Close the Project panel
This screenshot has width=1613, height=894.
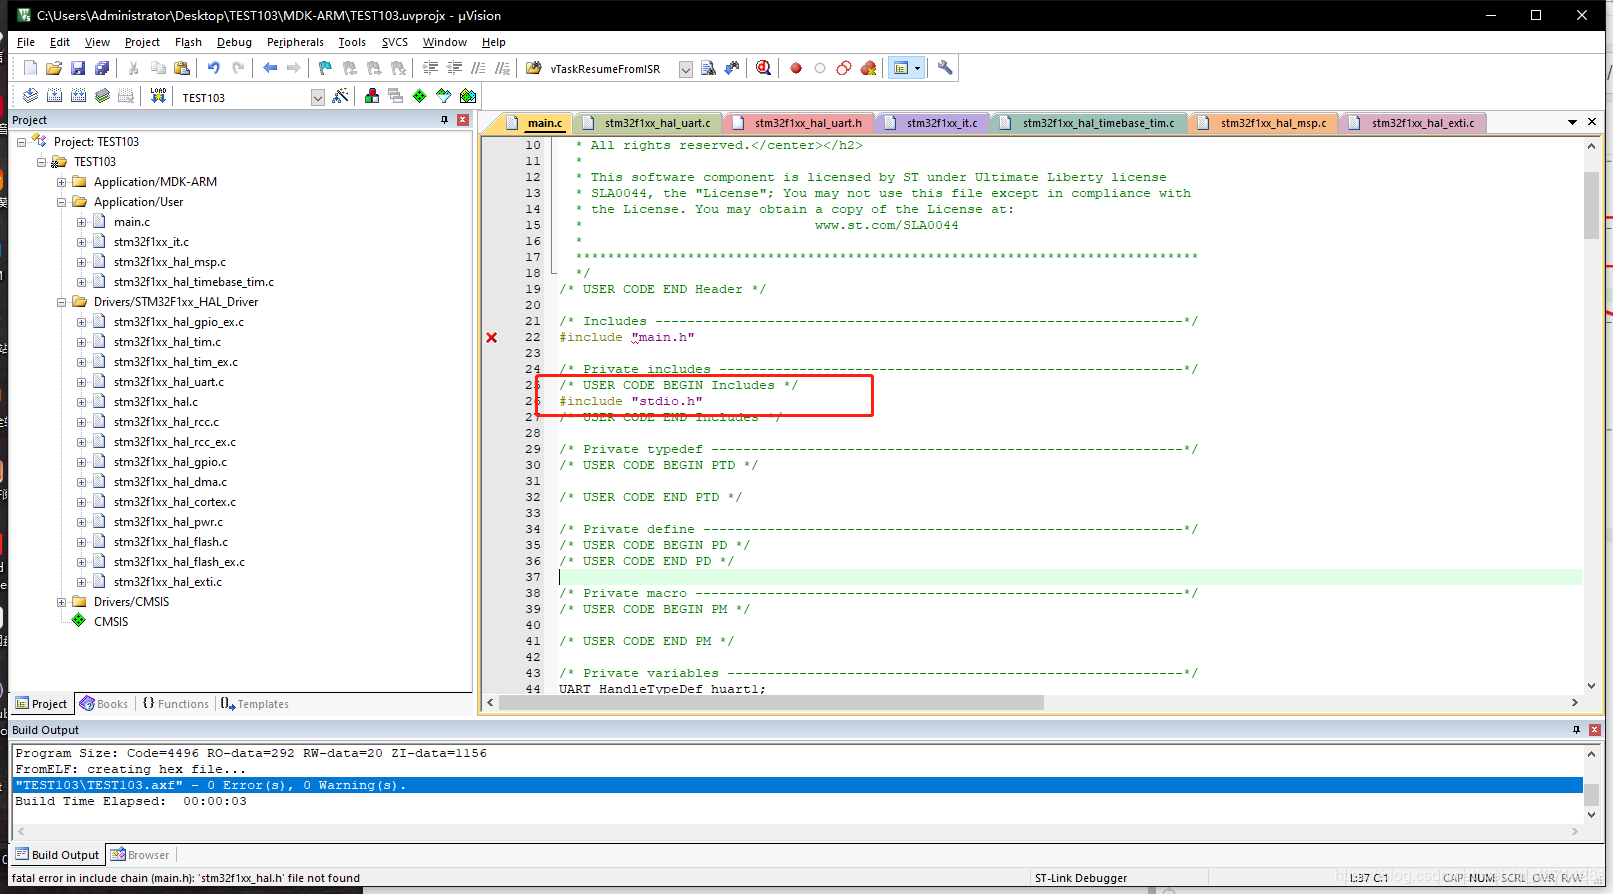tap(463, 120)
